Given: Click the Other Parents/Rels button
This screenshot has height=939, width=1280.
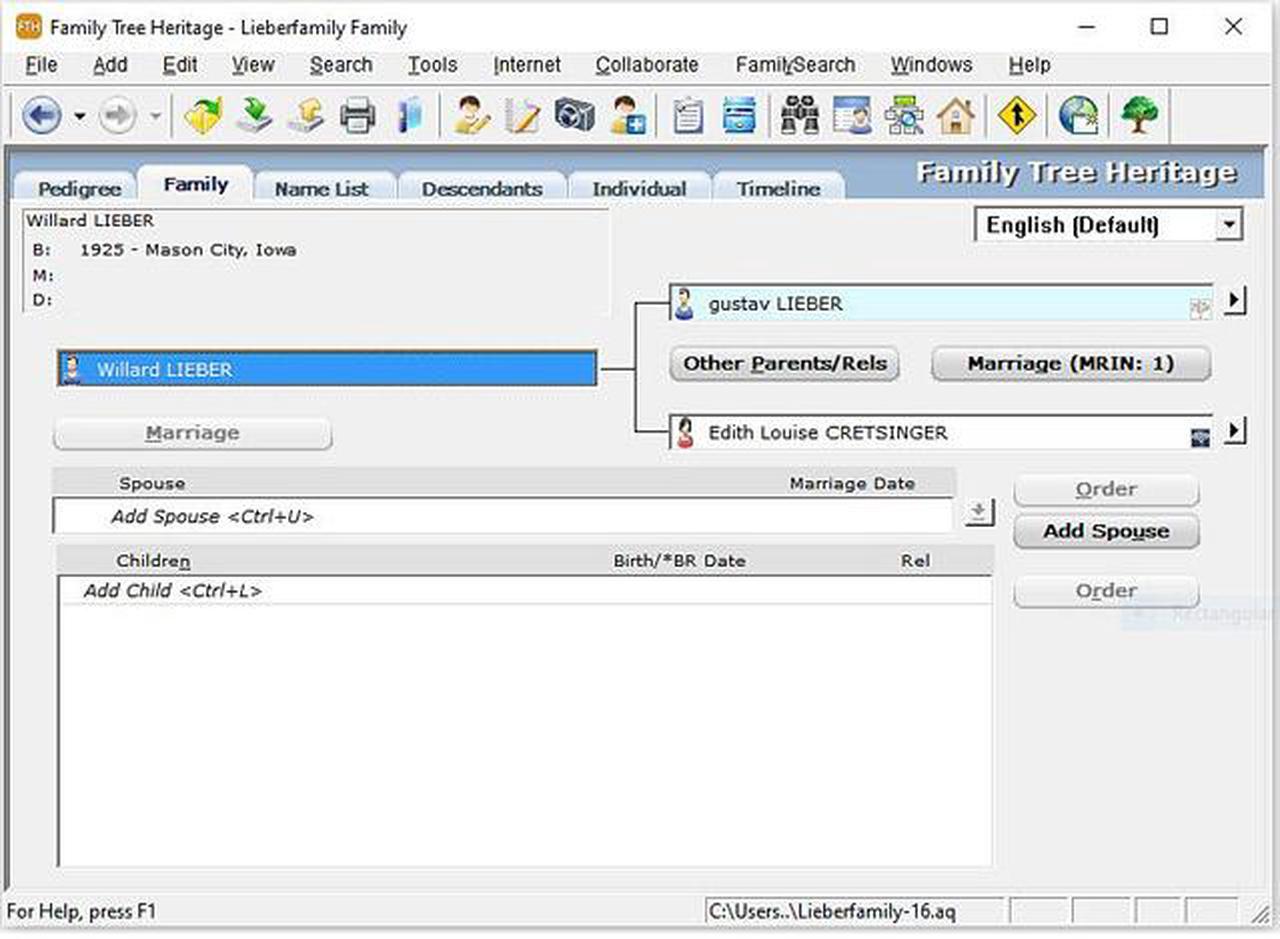Looking at the screenshot, I should click(x=785, y=363).
